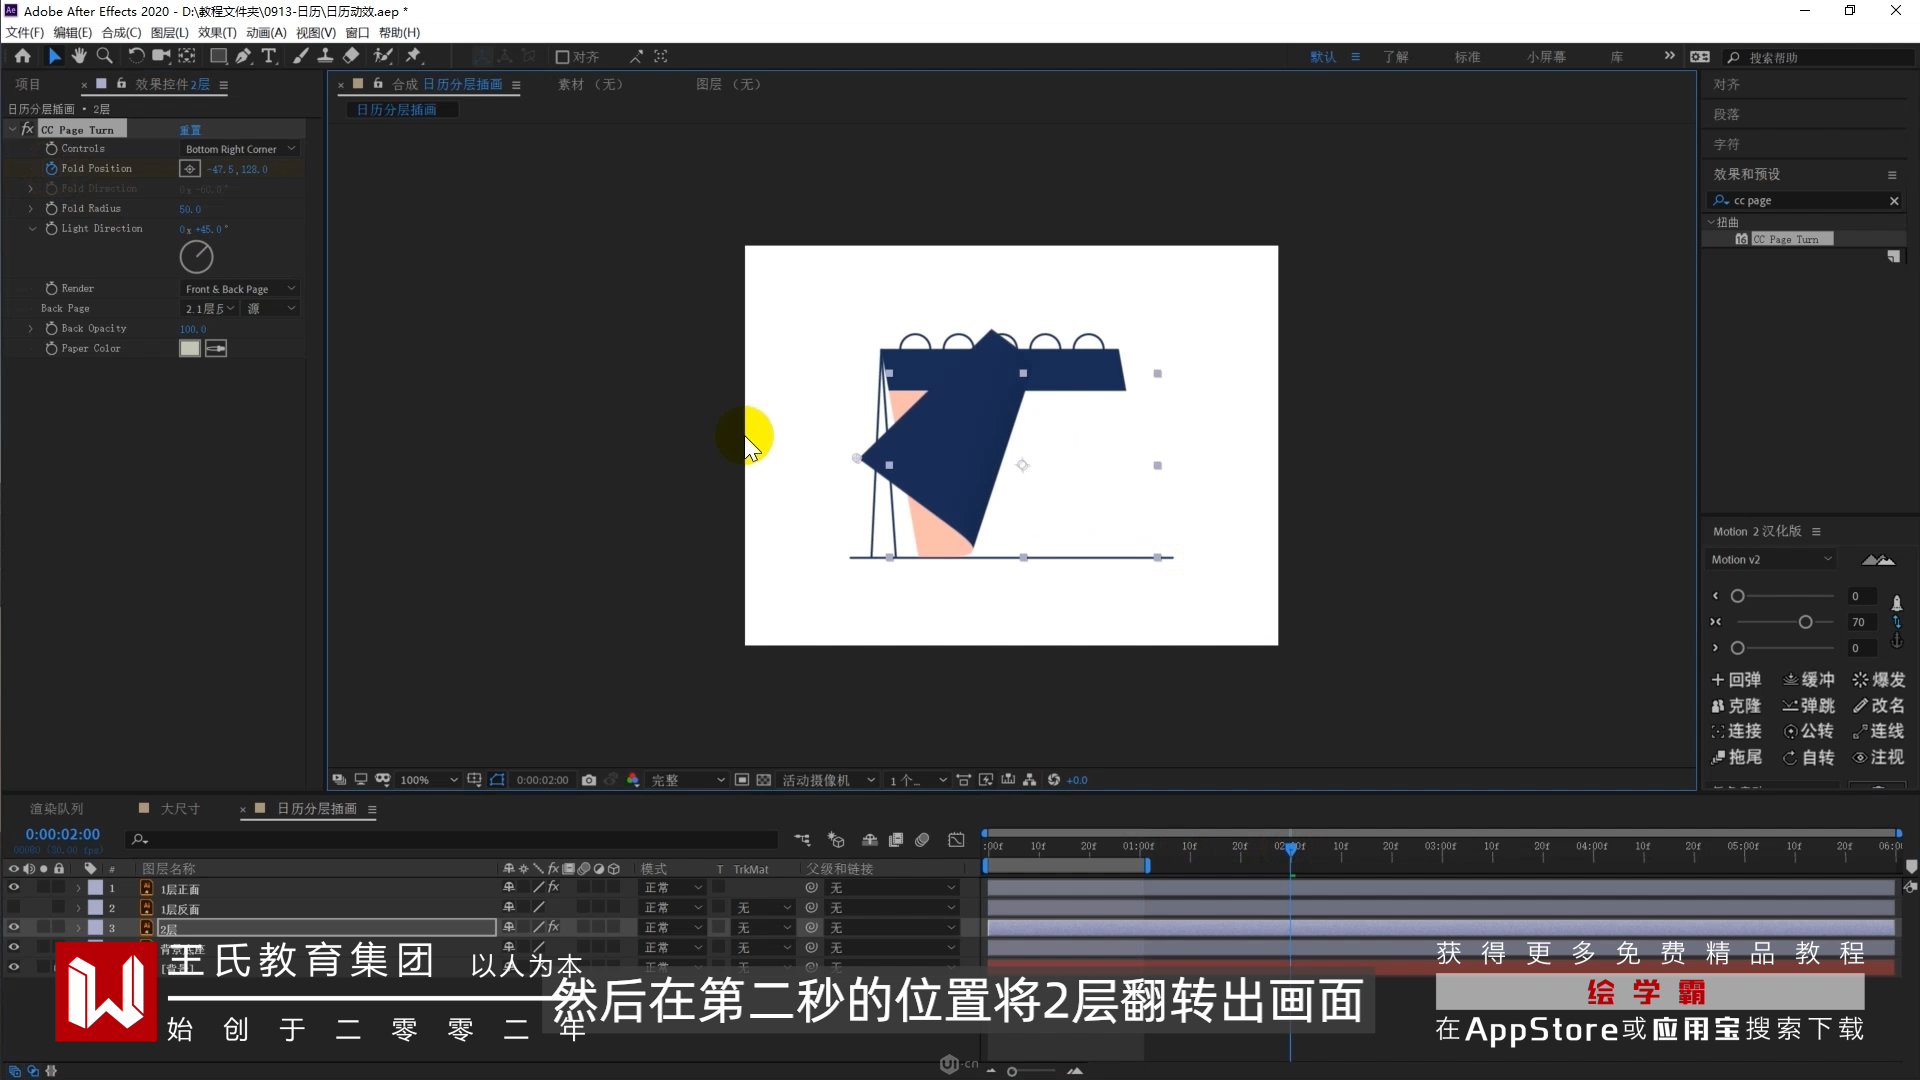Viewport: 1920px width, 1080px height.
Task: Hide the 1层正面 layer
Action: coord(14,888)
